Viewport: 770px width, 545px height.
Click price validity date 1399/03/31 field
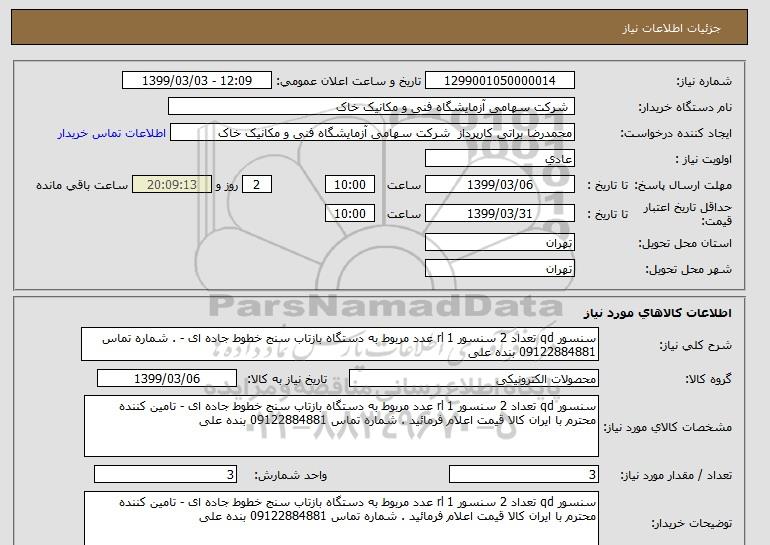(499, 214)
